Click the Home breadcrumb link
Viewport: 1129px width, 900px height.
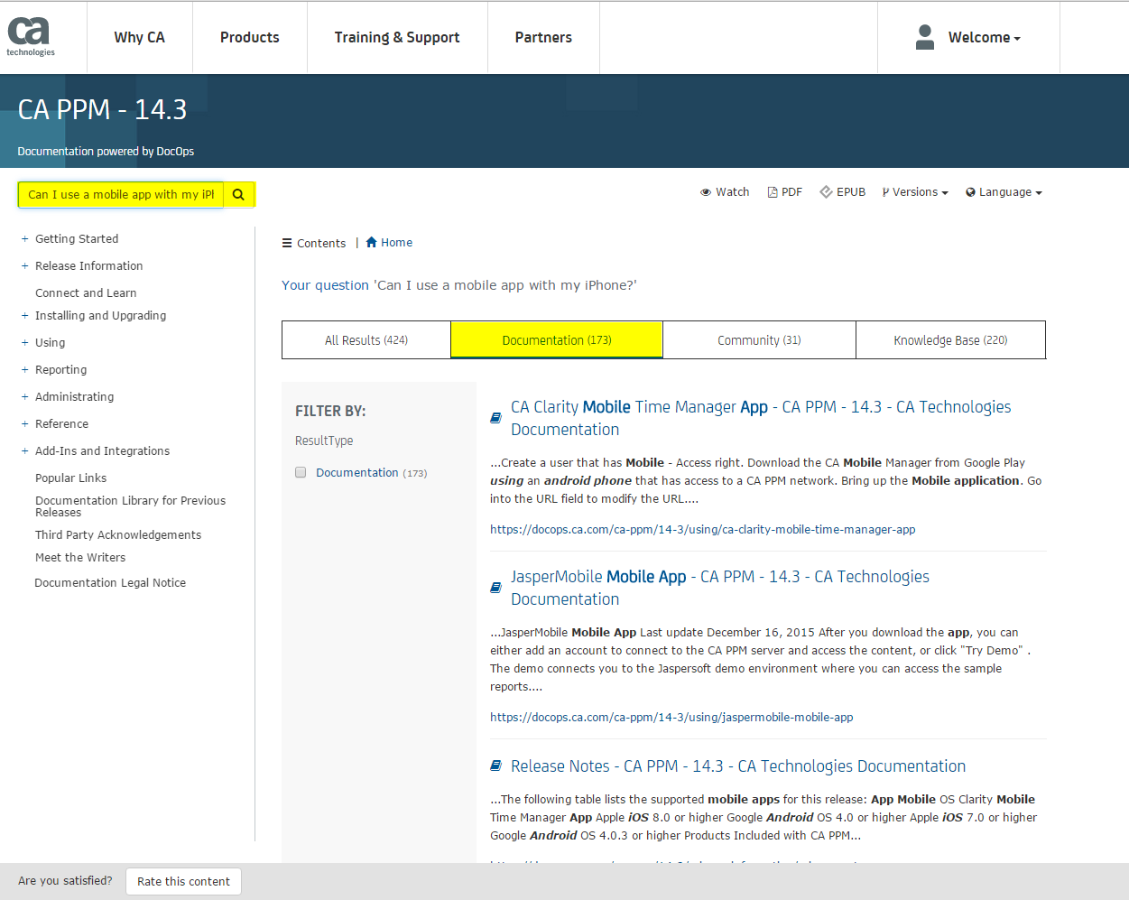397,243
